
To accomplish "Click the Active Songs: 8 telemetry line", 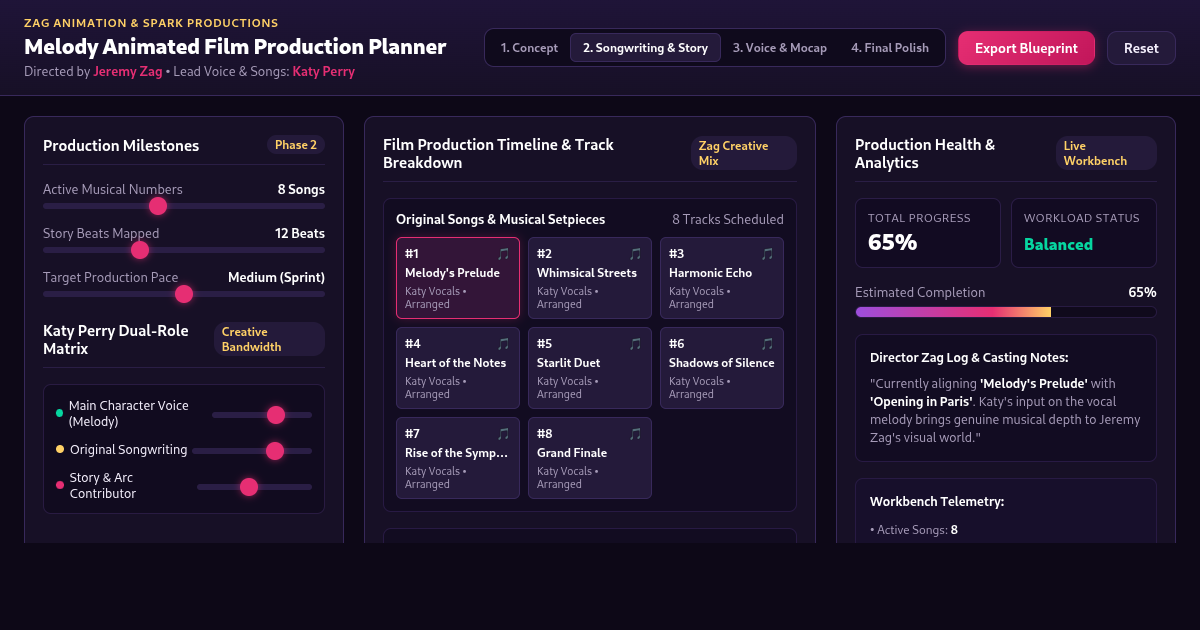I will pos(914,530).
